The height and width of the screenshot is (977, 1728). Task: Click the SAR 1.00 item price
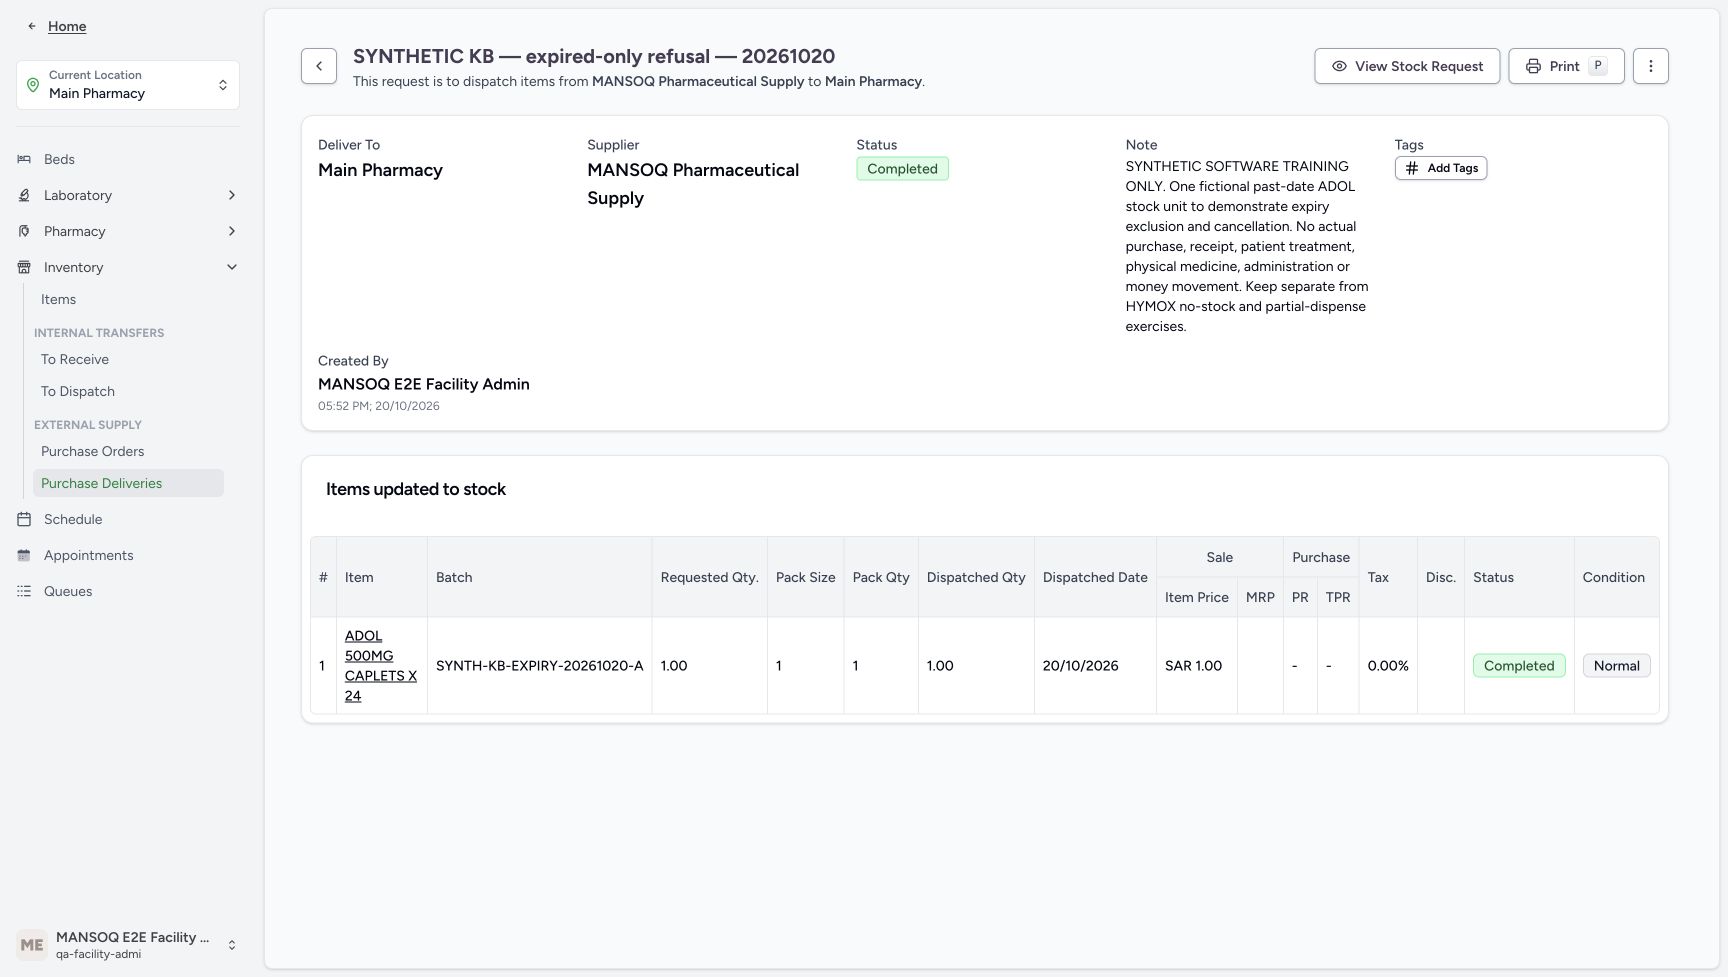1193,666
